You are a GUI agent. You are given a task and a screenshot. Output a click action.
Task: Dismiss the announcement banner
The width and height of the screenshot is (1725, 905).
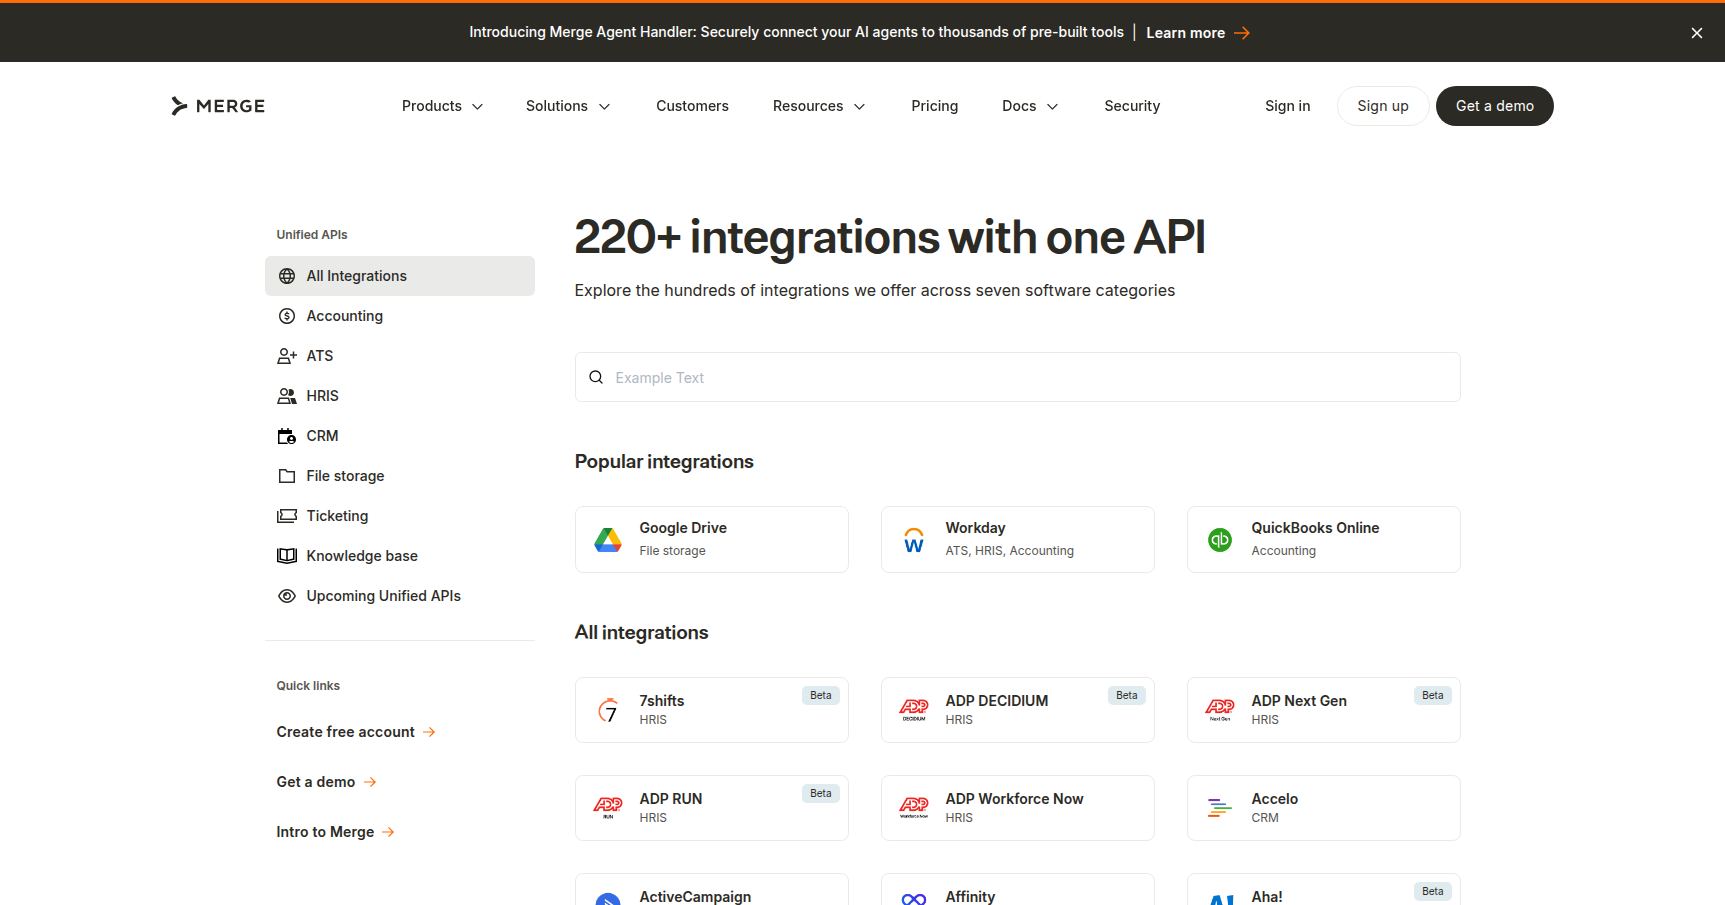tap(1696, 33)
